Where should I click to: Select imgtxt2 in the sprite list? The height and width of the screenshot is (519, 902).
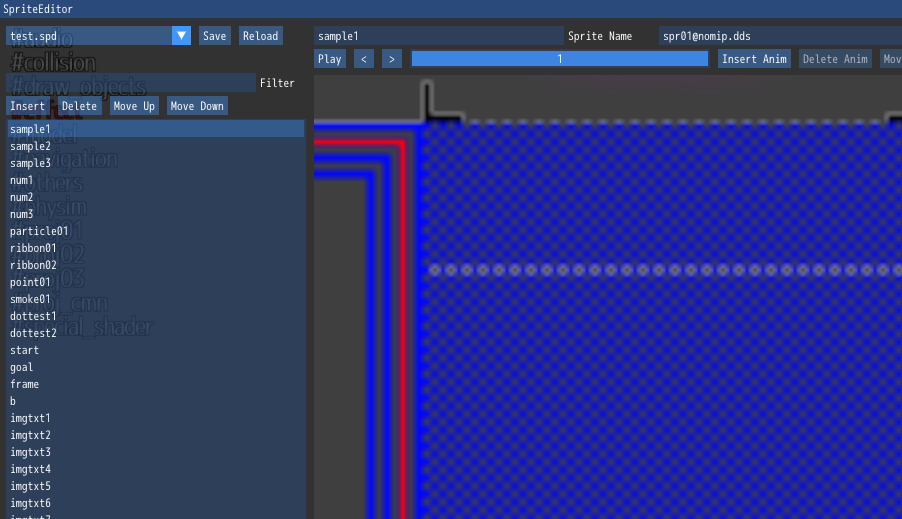click(x=155, y=435)
